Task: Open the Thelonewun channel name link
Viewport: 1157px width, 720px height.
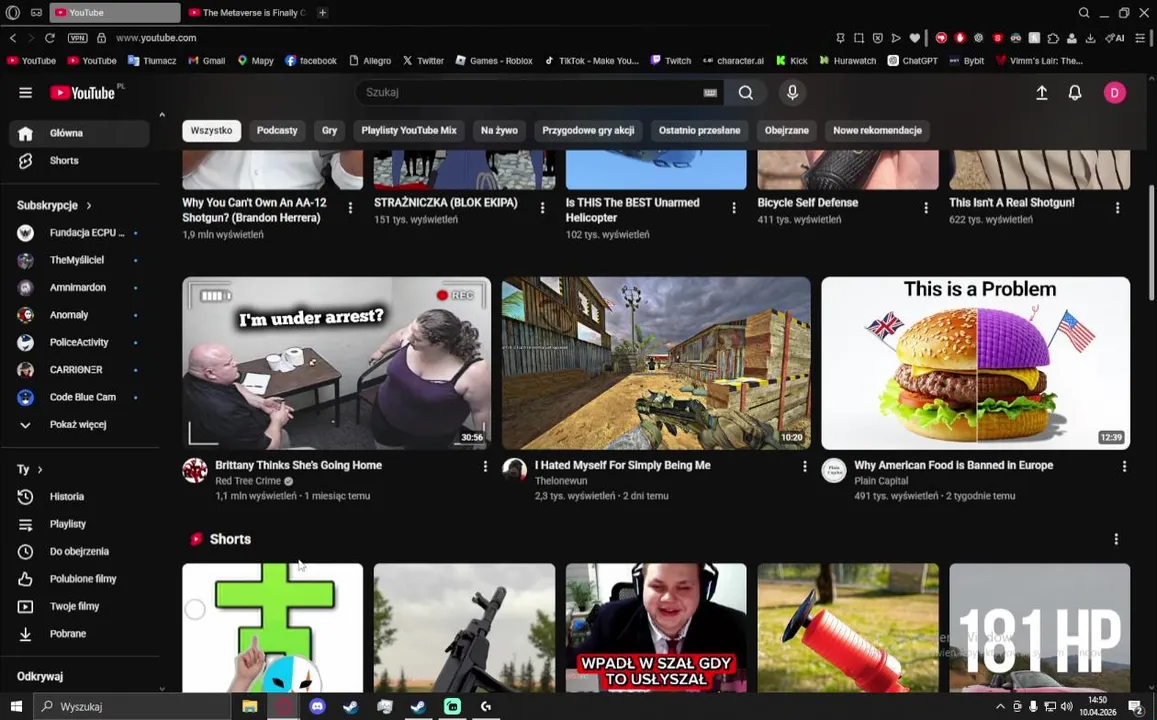Action: [561, 481]
